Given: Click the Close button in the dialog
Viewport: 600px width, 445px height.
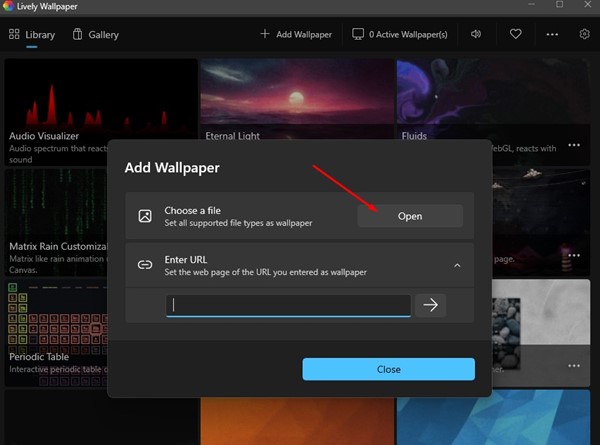Looking at the screenshot, I should pyautogui.click(x=388, y=369).
